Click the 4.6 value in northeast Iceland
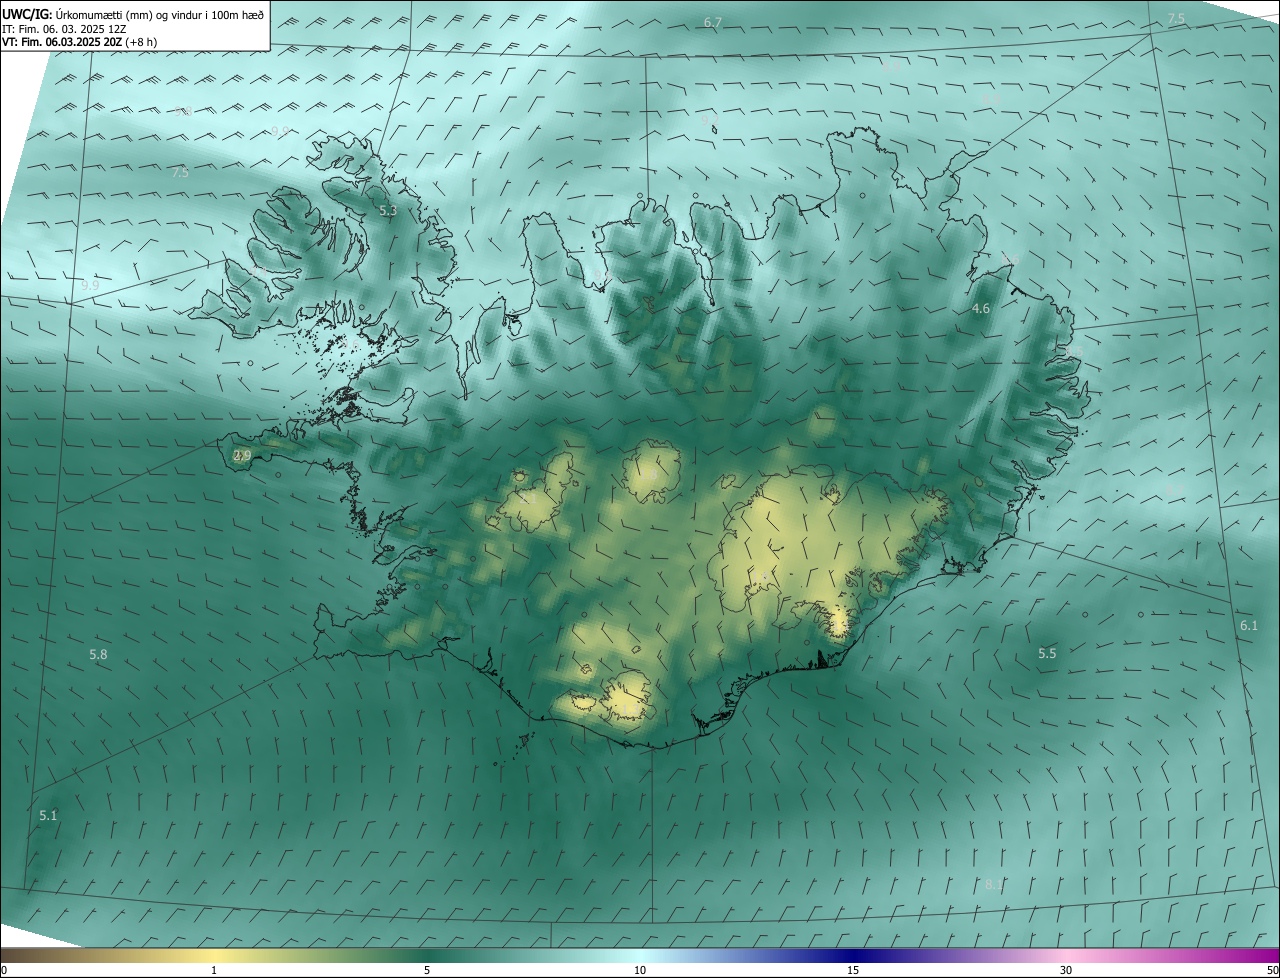Image resolution: width=1280 pixels, height=978 pixels. (x=981, y=309)
